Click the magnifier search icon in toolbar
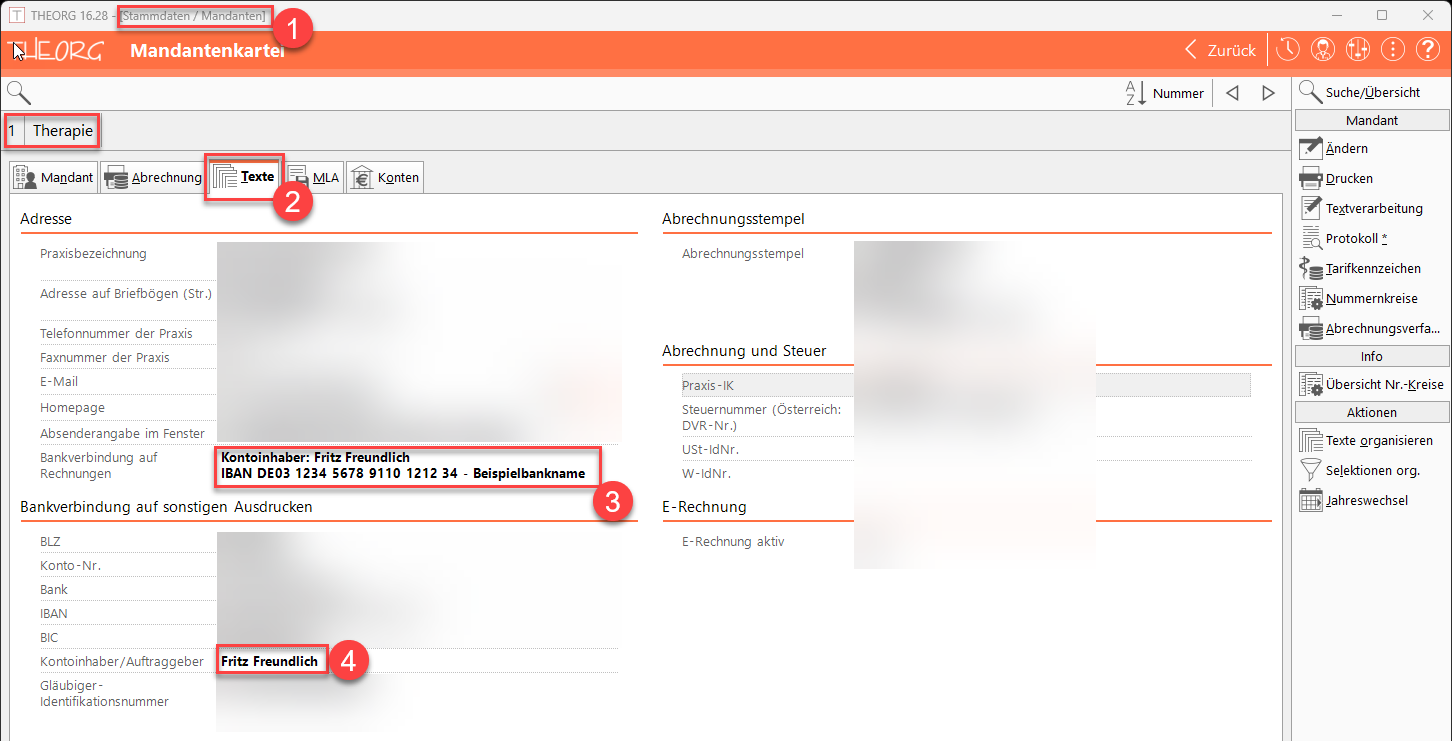Screen dimensions: 1452x741 (x=19, y=93)
